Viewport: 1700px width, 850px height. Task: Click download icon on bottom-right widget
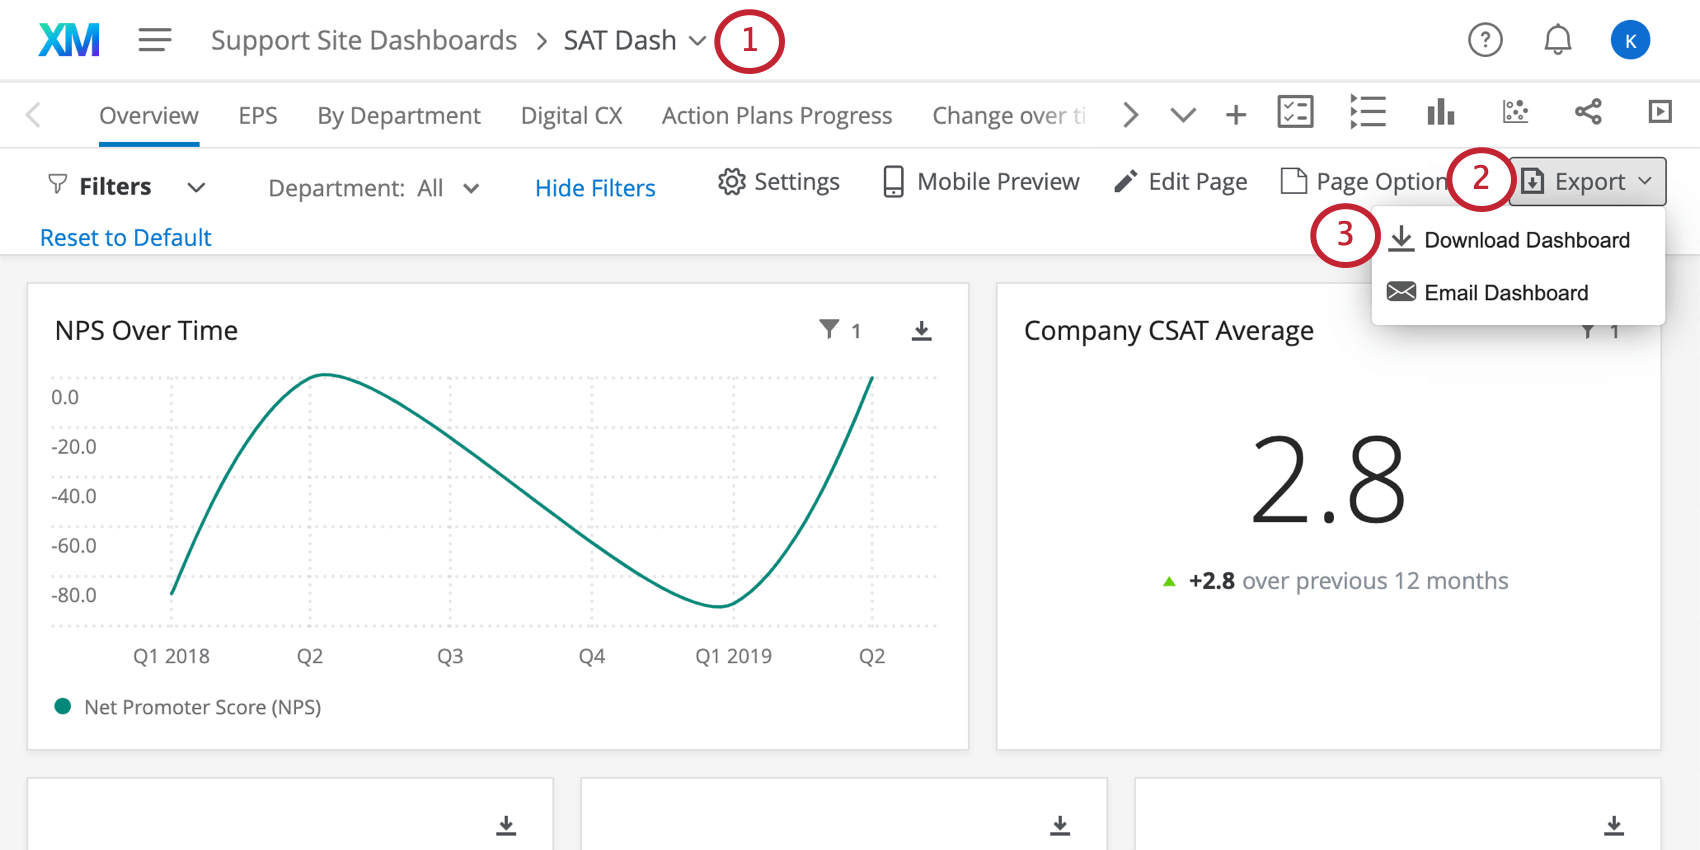pos(1614,825)
